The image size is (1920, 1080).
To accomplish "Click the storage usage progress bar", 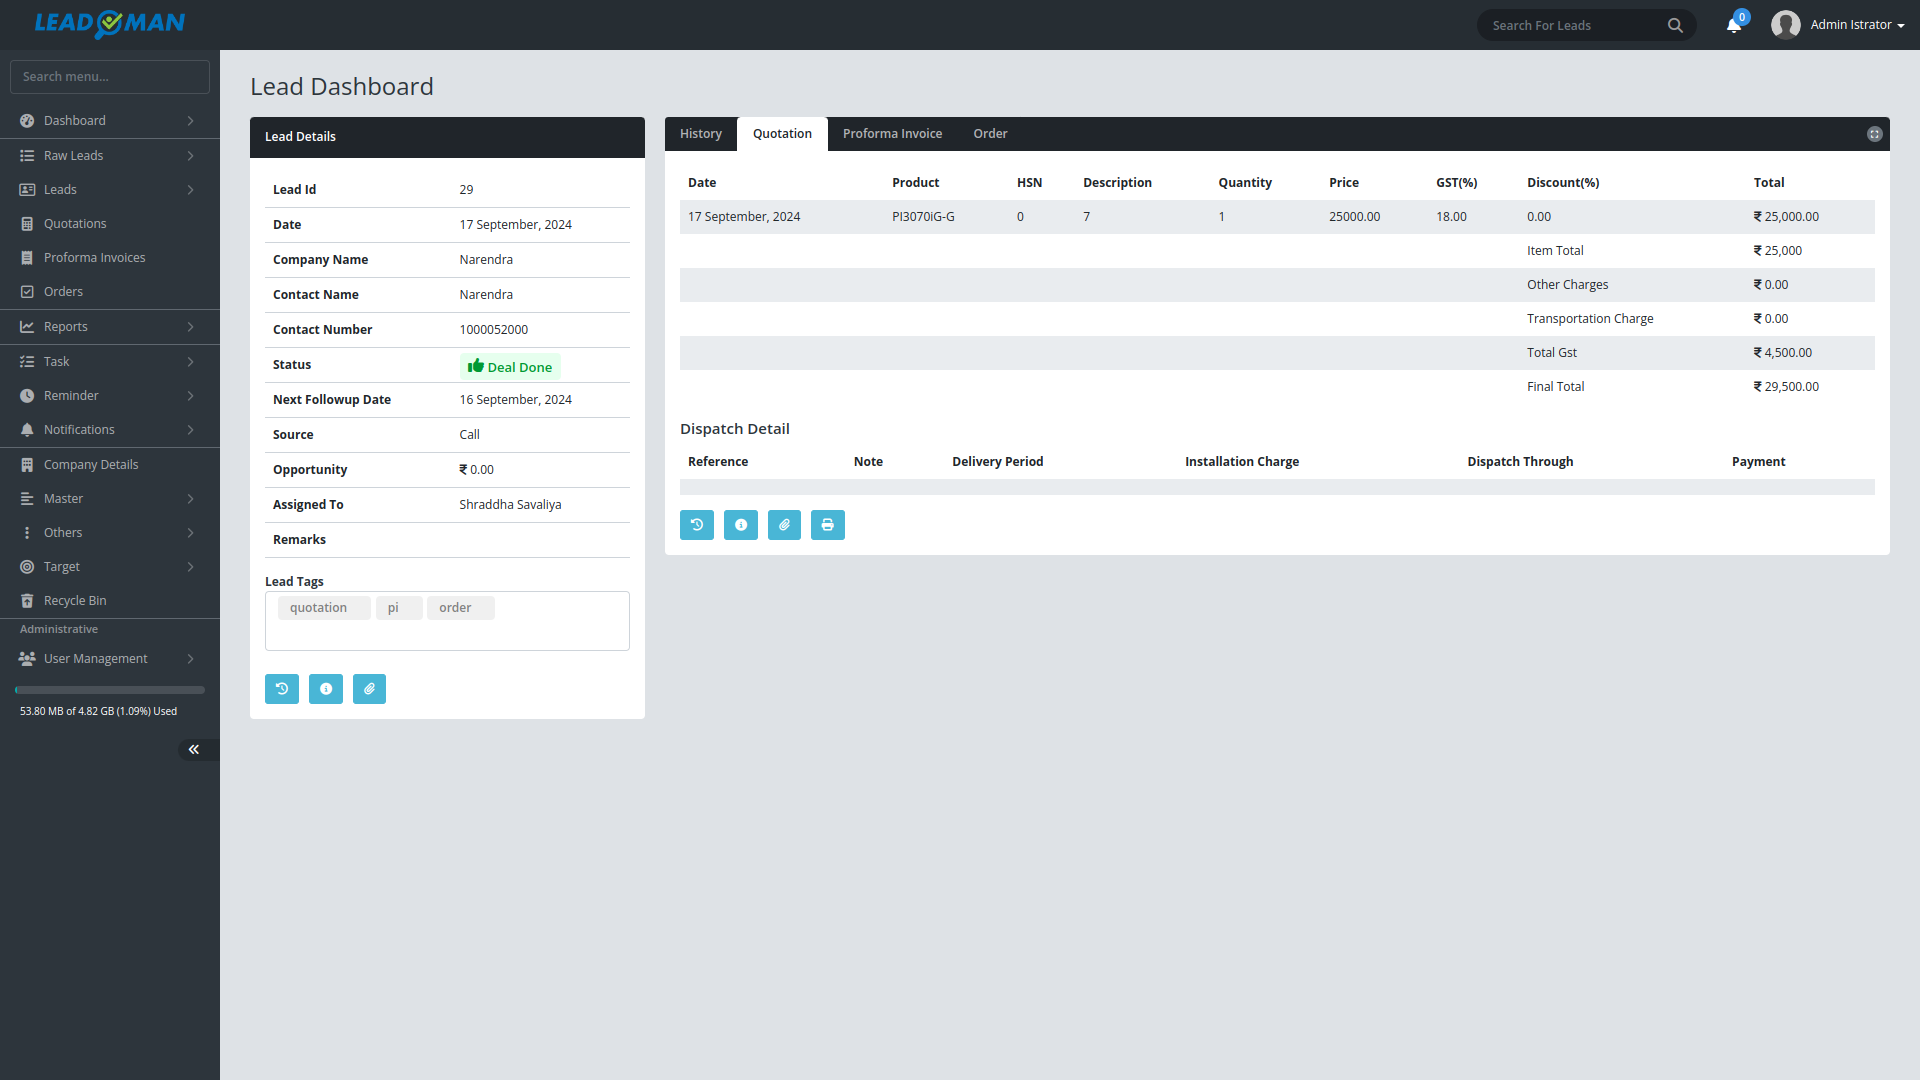I will (x=110, y=690).
